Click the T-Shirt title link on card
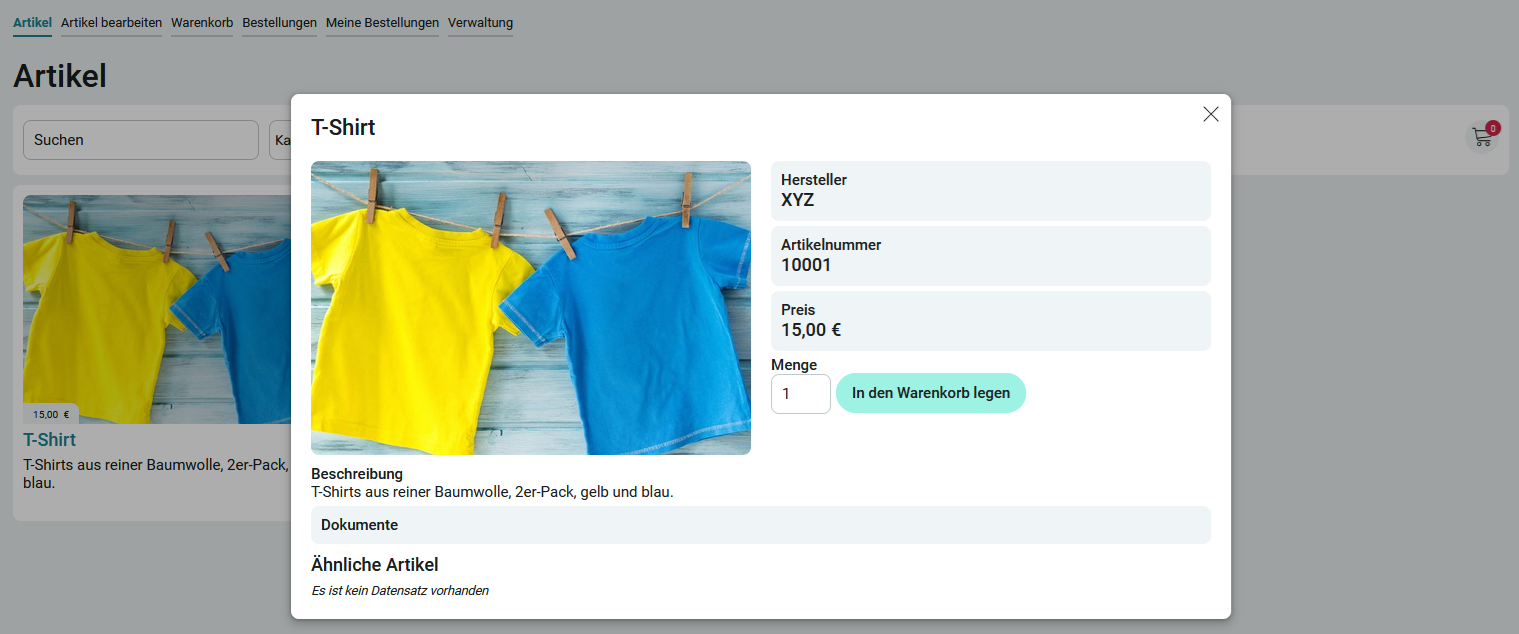This screenshot has height=634, width=1519. (50, 440)
